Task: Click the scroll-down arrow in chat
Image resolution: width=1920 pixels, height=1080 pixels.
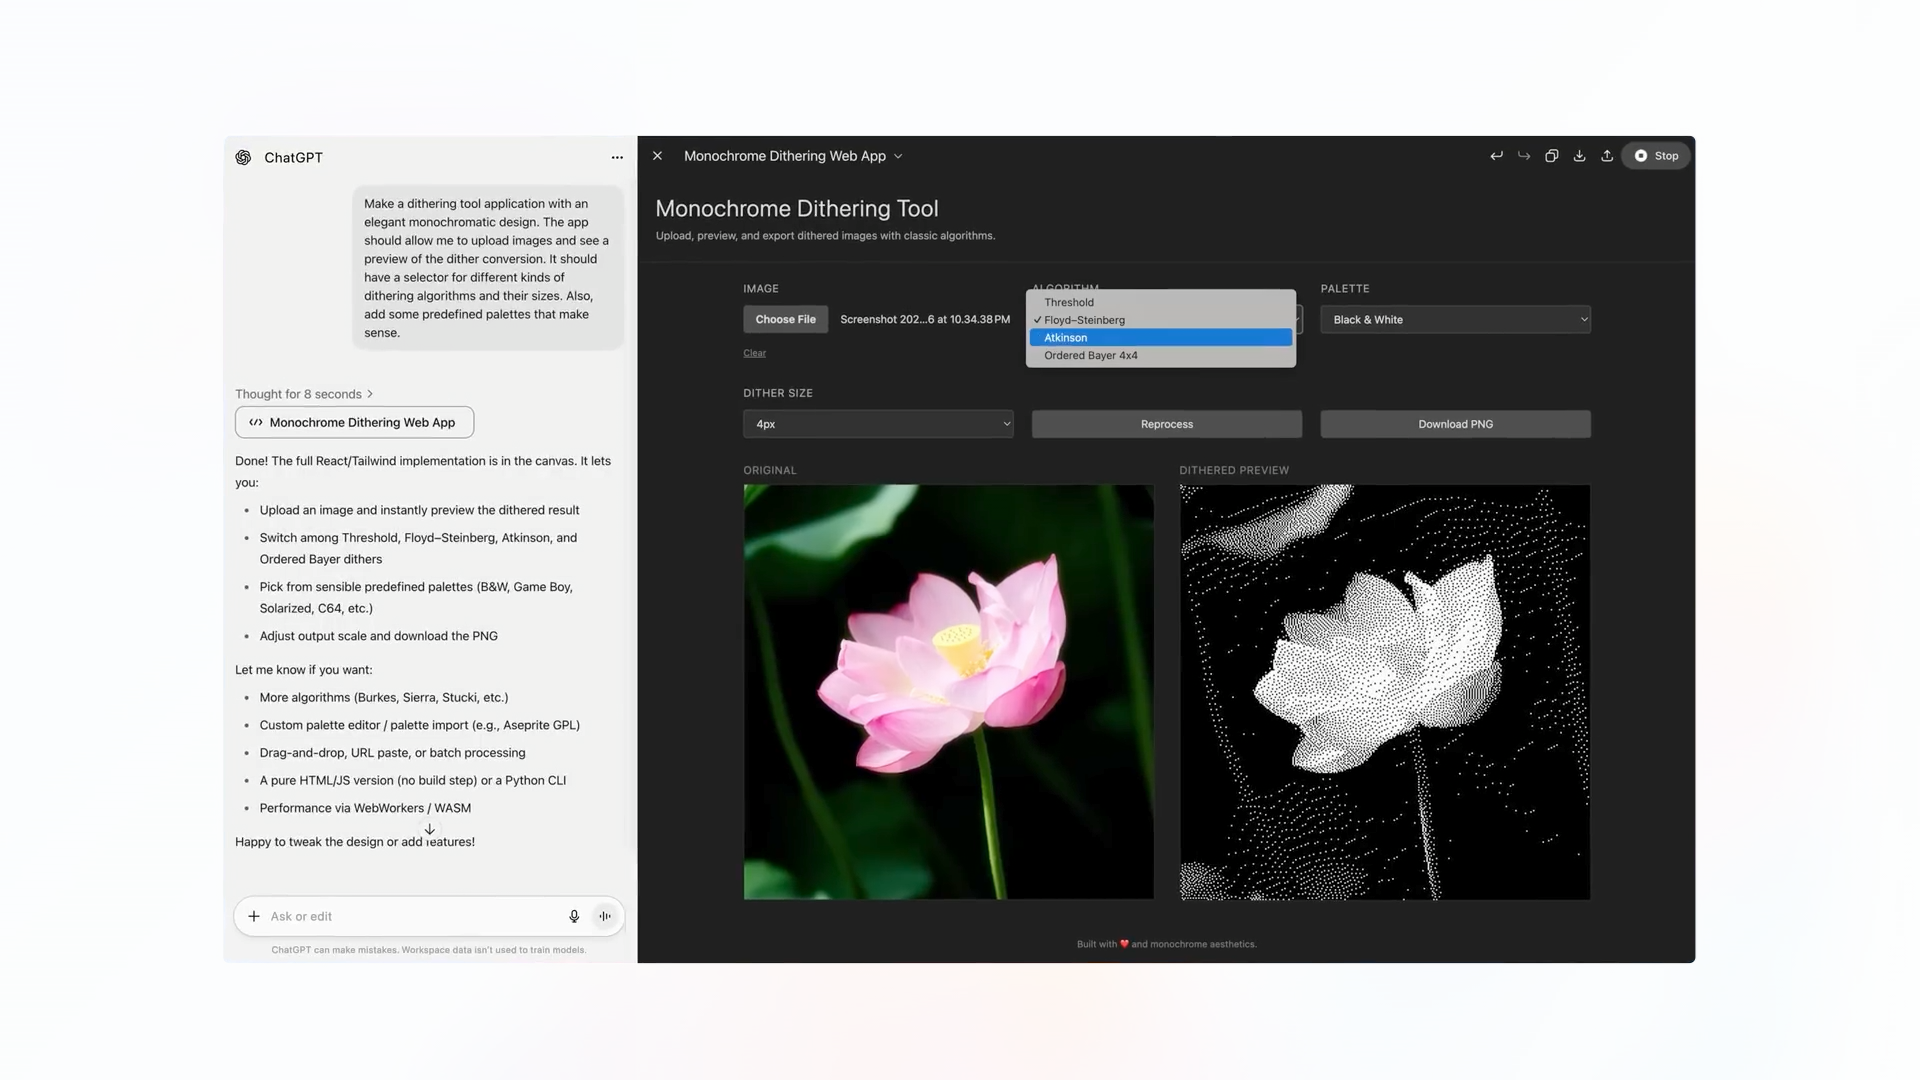Action: [x=430, y=829]
